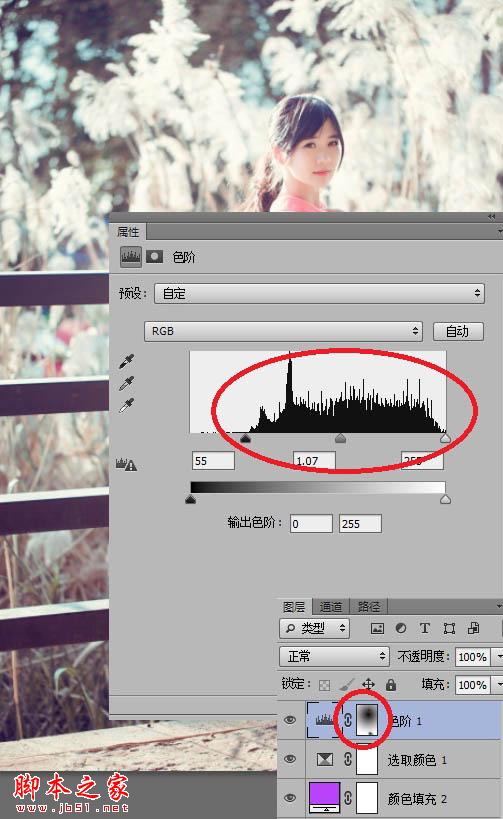503x819 pixels.
Task: Switch to the 属性 tab
Action: (x=128, y=231)
